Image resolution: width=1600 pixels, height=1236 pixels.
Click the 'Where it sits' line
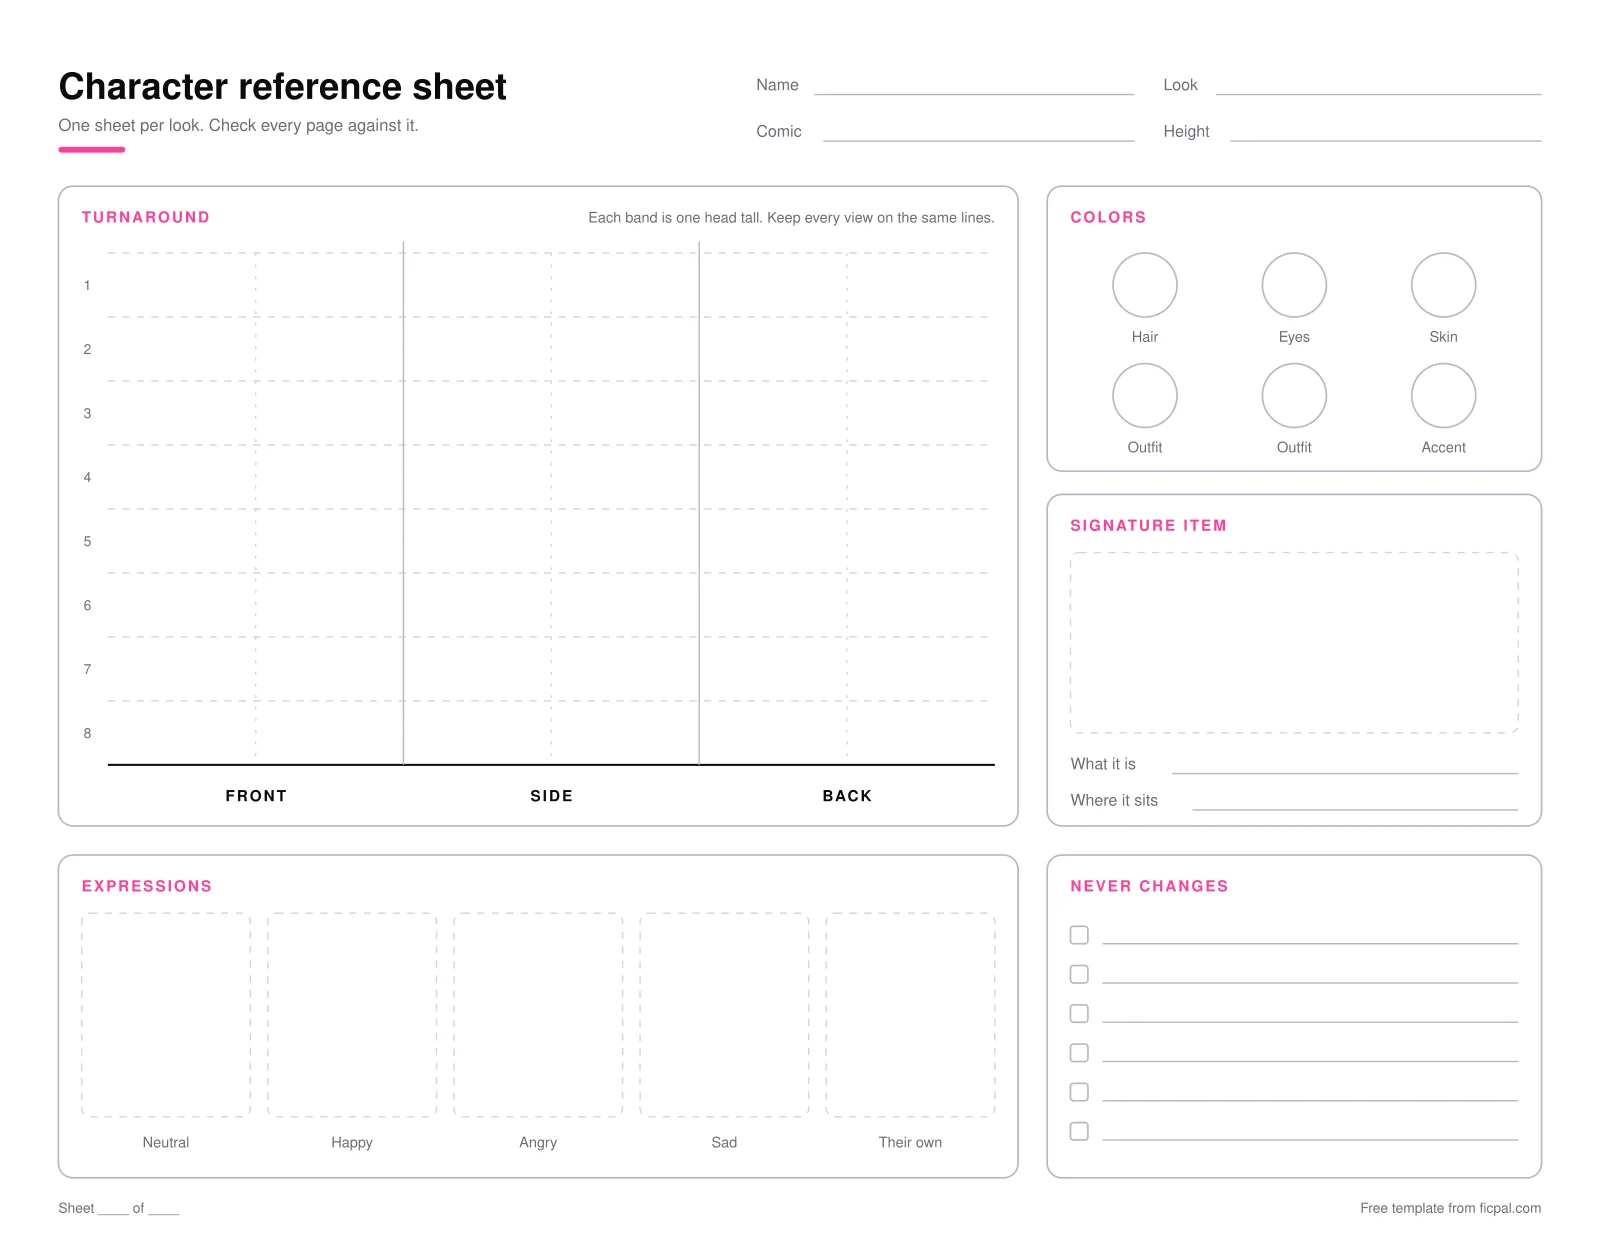[x=1355, y=808]
